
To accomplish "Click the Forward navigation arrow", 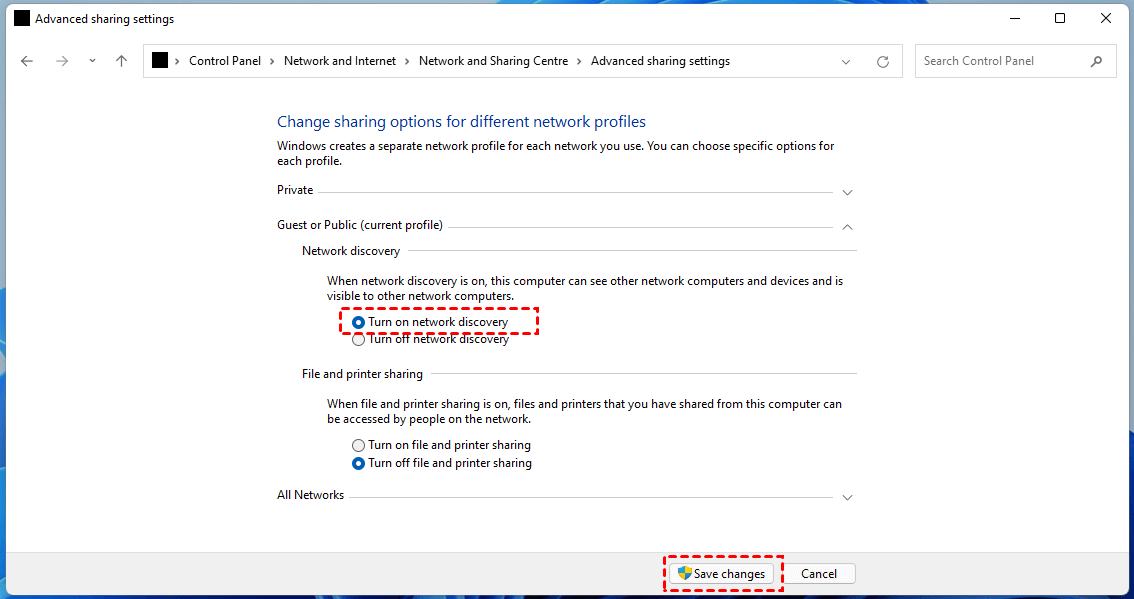I will point(62,61).
